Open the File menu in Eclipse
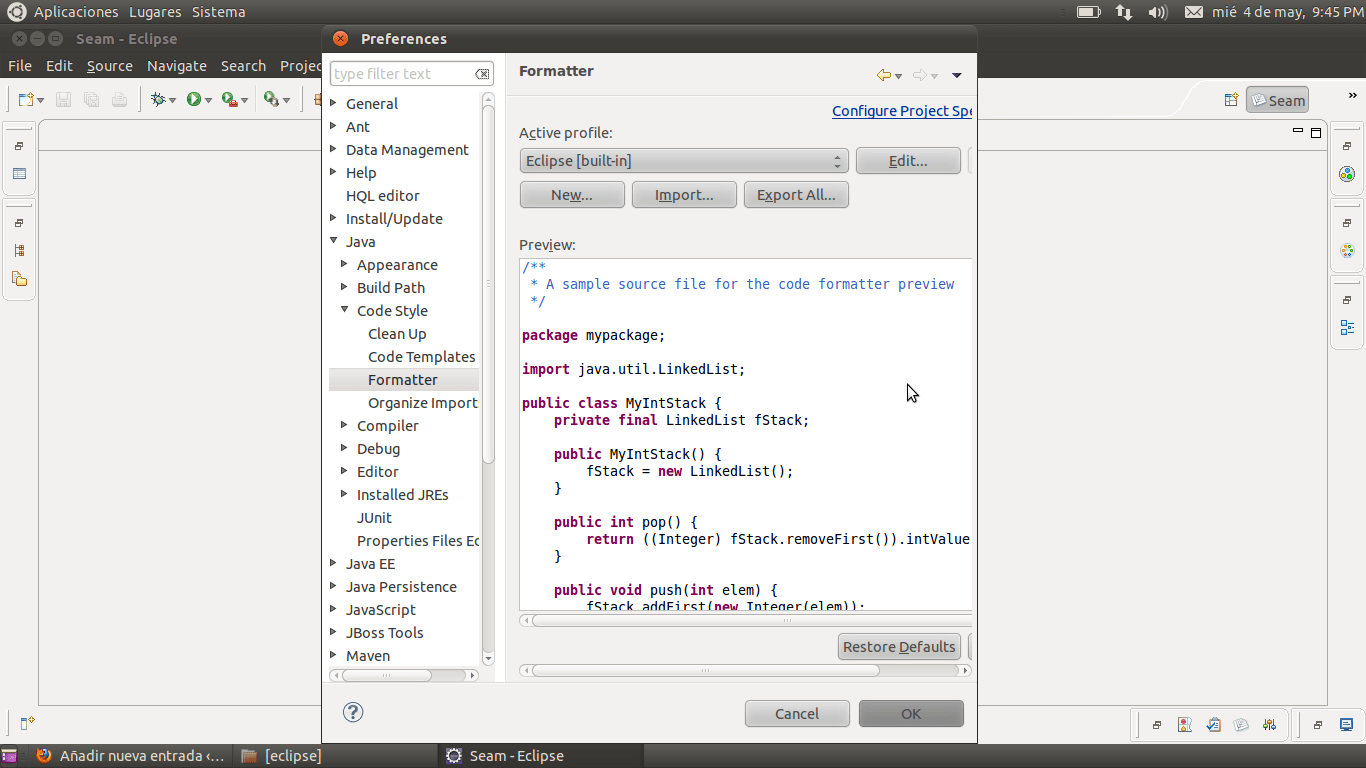The width and height of the screenshot is (1366, 768). tap(20, 66)
